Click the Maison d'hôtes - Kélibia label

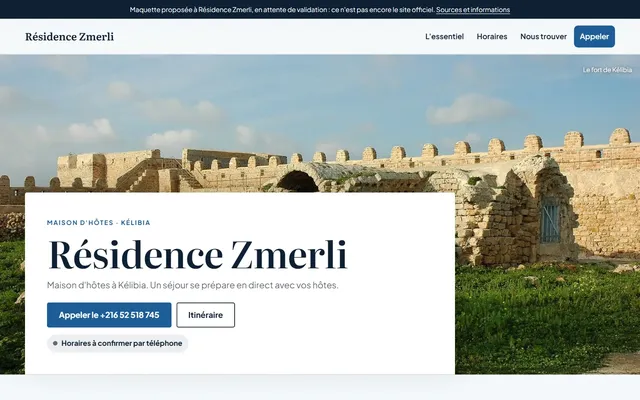(98, 222)
